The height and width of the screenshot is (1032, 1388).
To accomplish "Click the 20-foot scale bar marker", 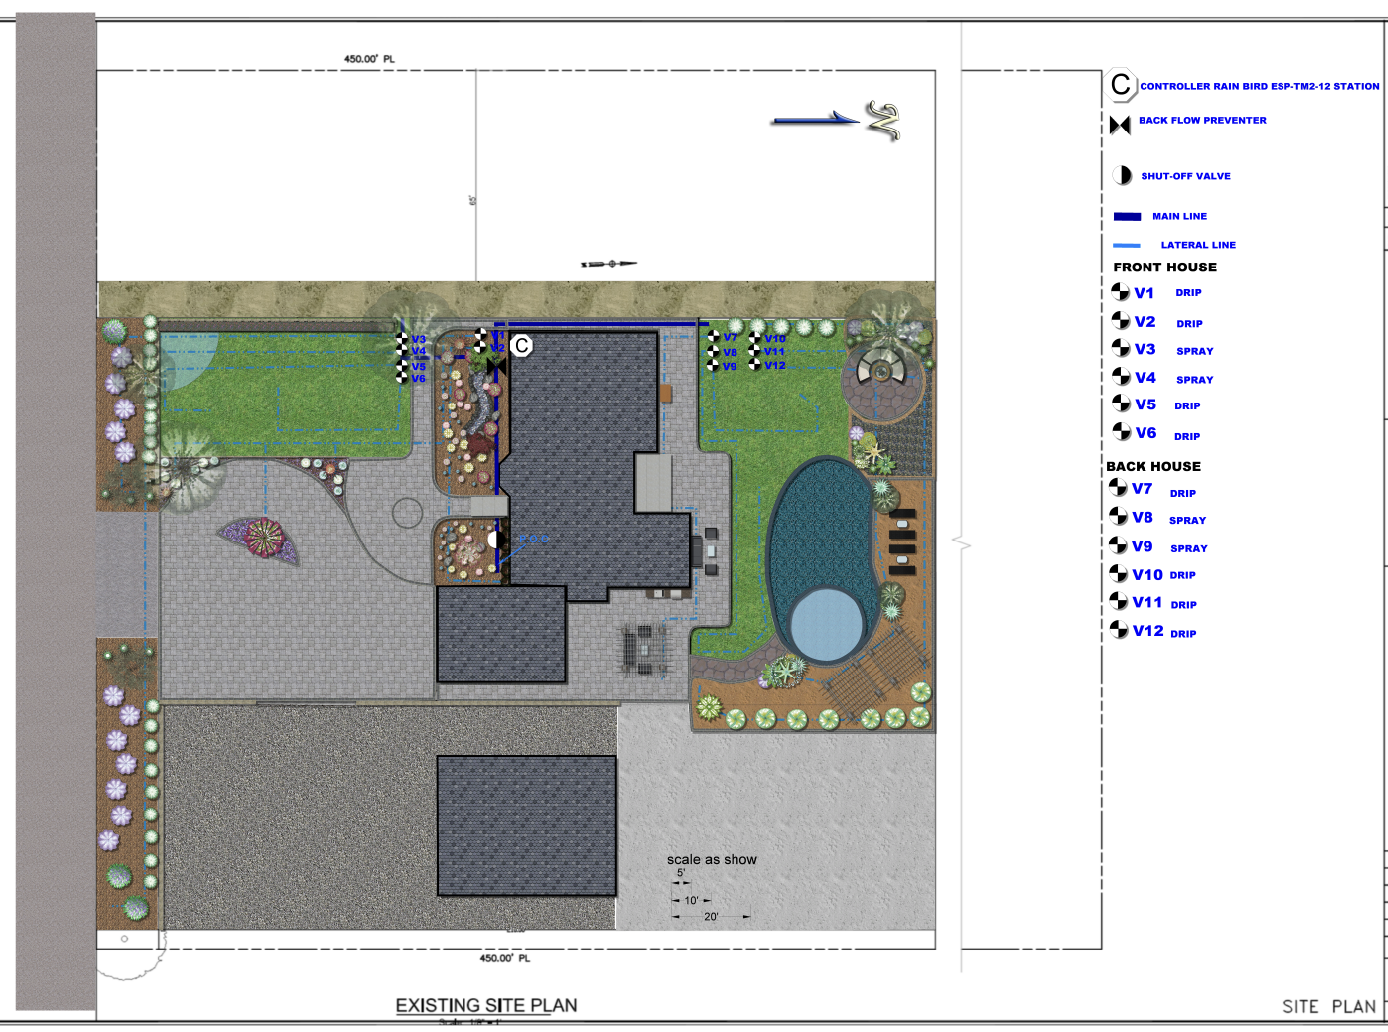I will click(711, 914).
